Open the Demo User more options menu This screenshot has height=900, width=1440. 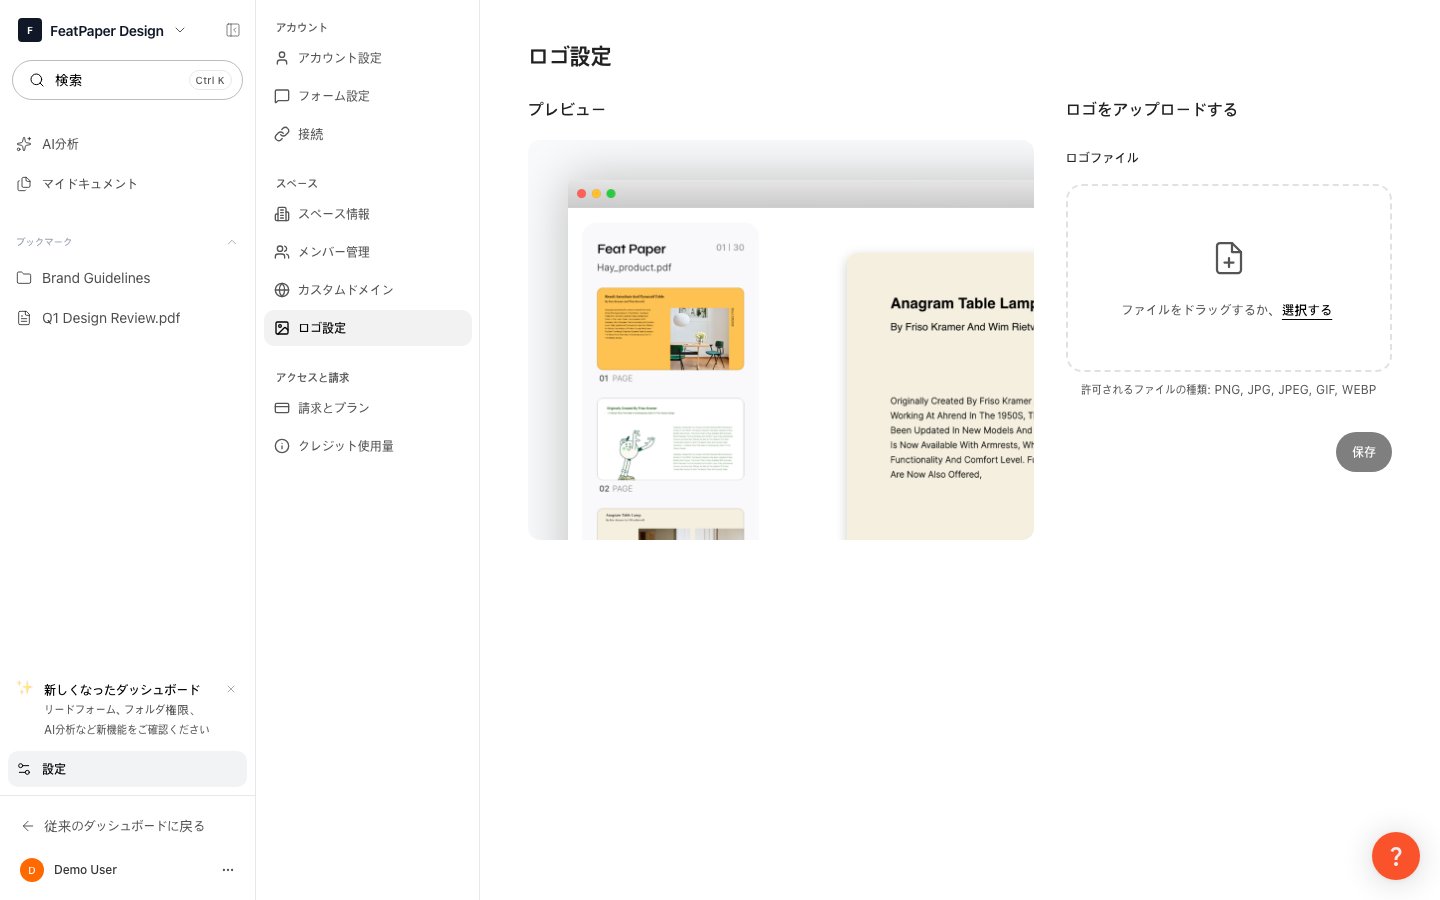tap(228, 870)
